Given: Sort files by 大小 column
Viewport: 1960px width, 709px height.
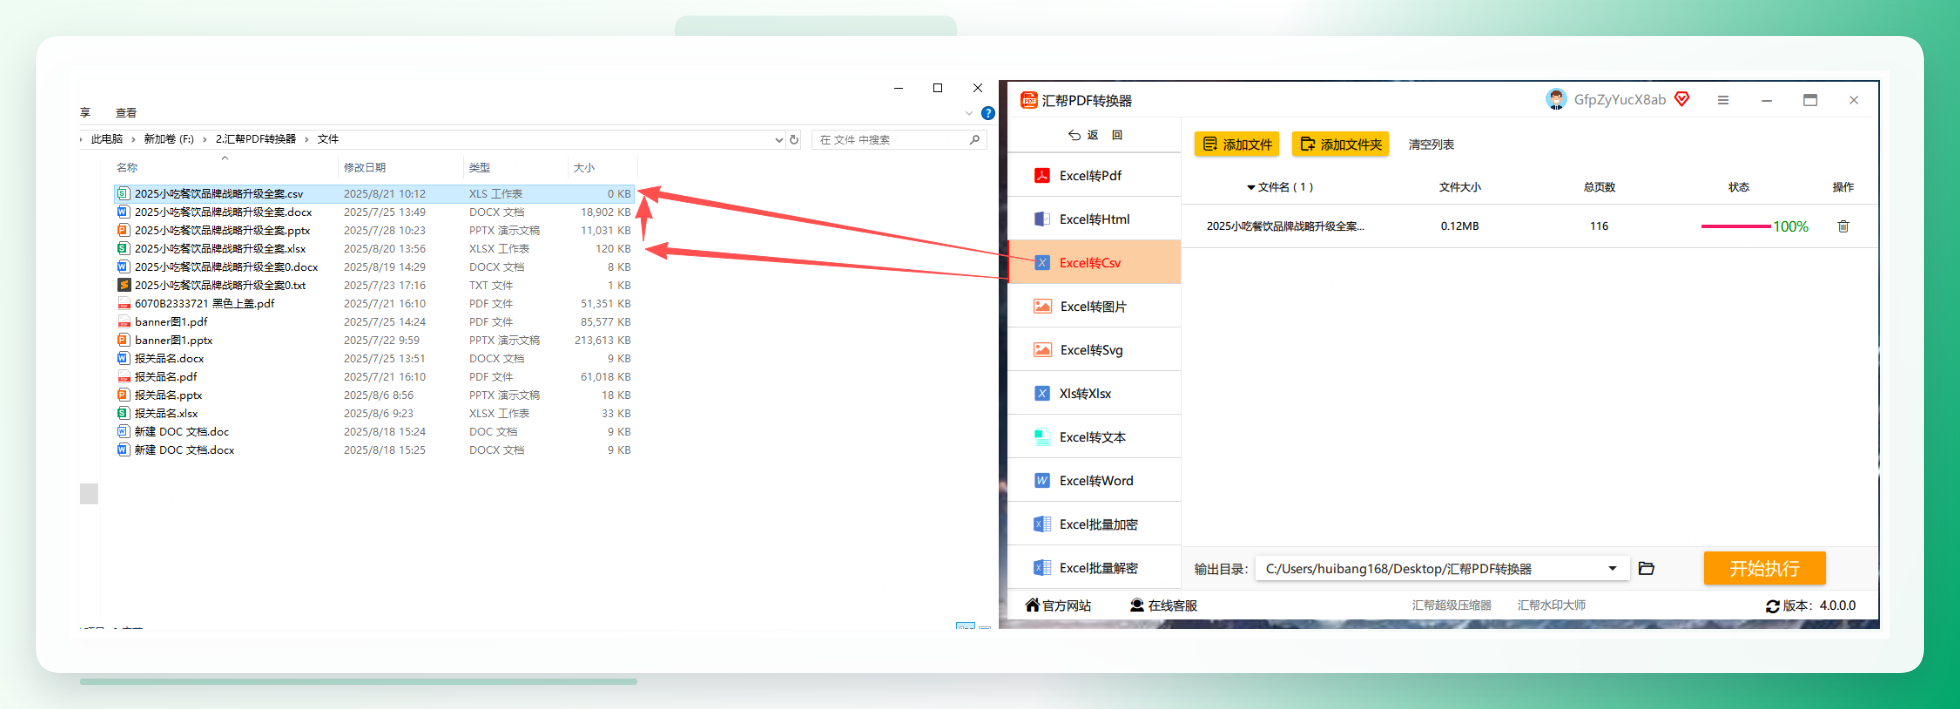Looking at the screenshot, I should click(x=585, y=168).
